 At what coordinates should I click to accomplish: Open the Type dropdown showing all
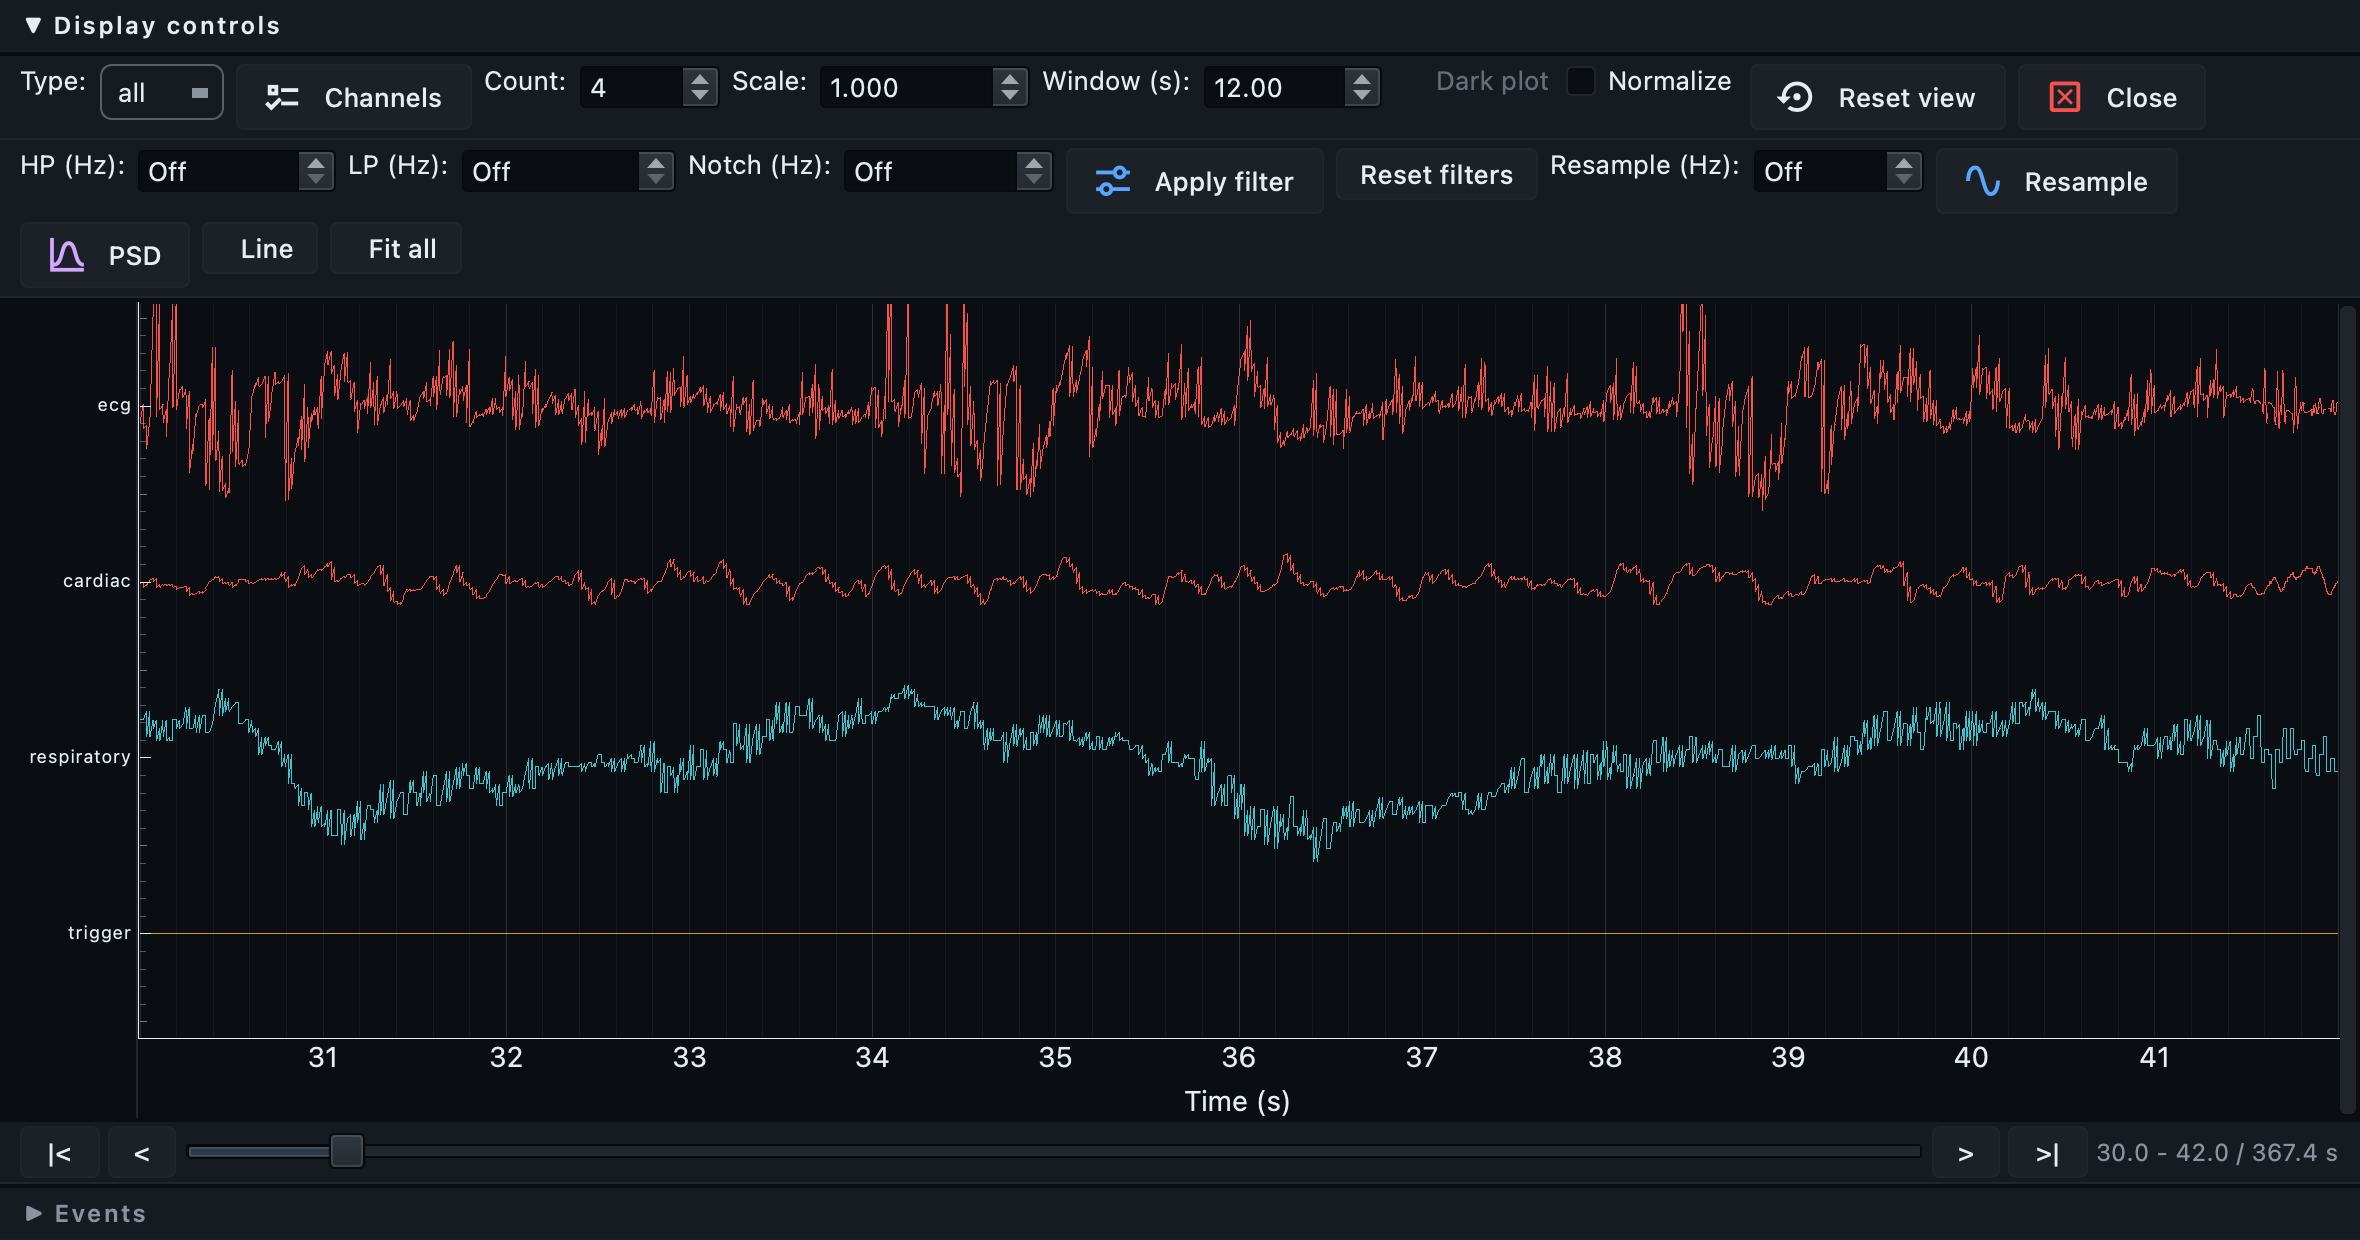click(162, 93)
